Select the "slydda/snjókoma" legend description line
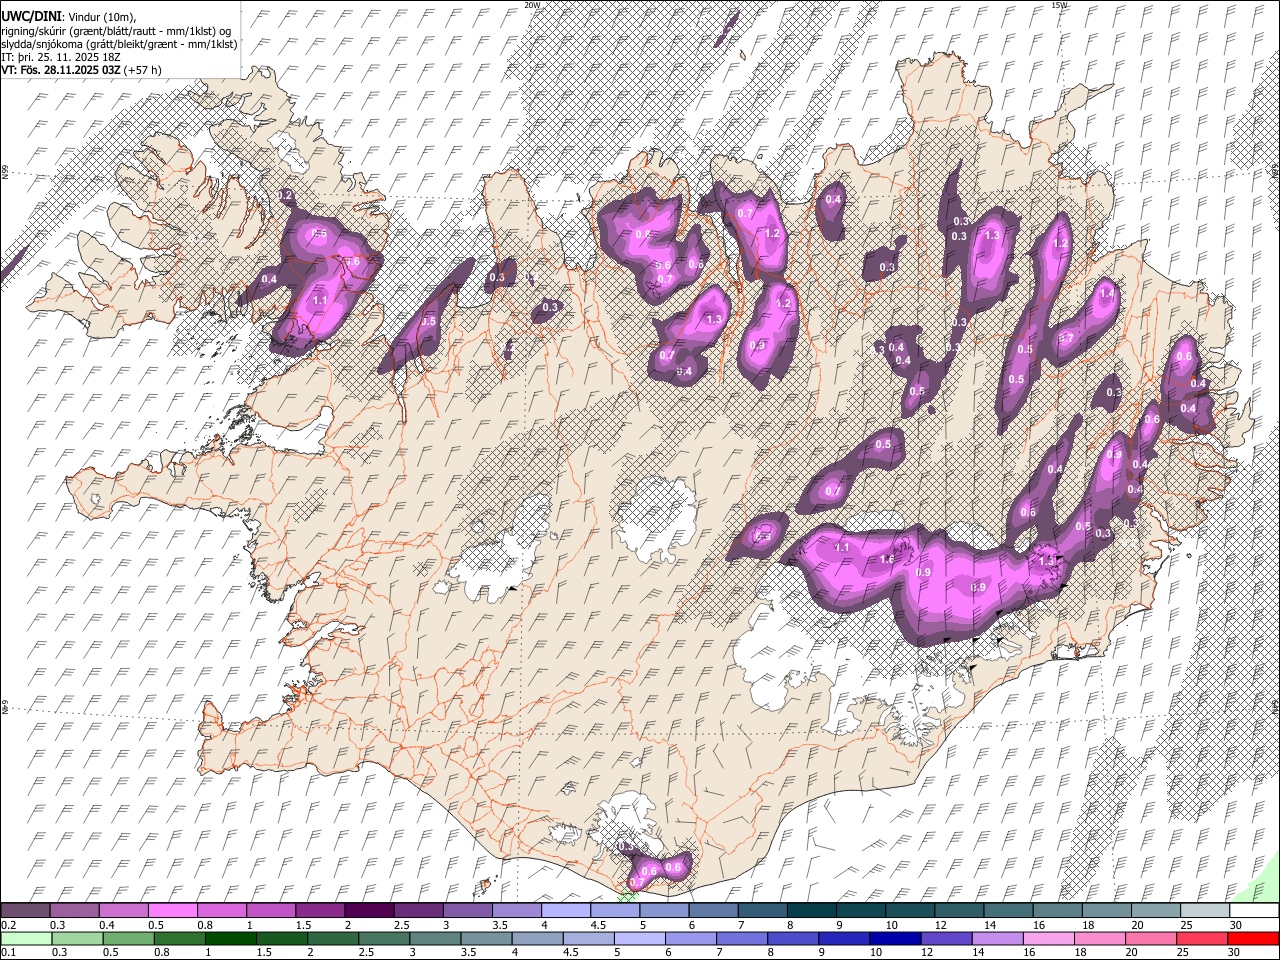Screen dimensions: 1280x960 pos(119,44)
